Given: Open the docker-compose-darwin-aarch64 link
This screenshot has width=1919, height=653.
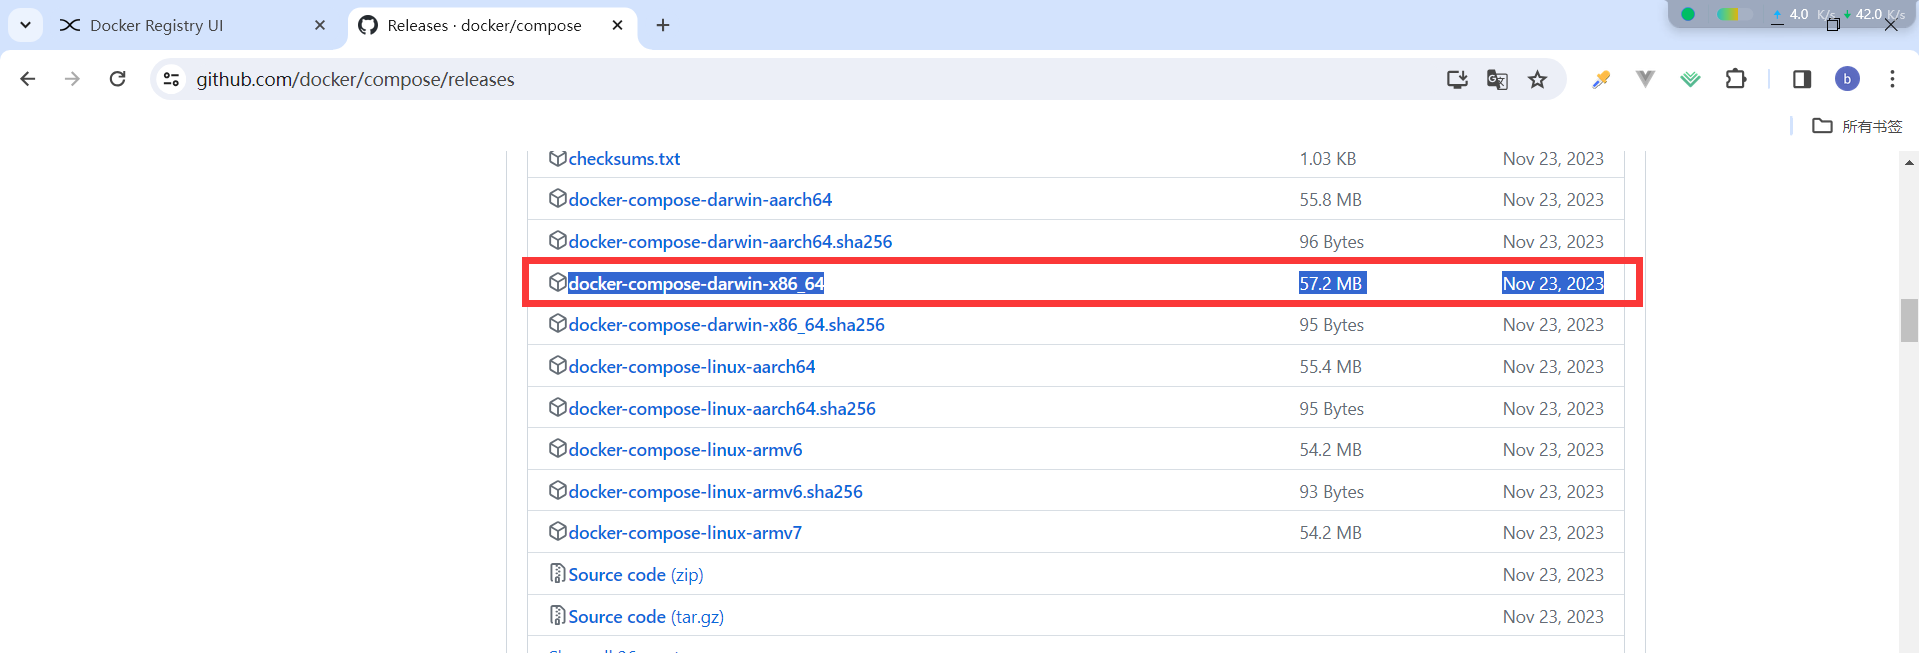Looking at the screenshot, I should coord(700,200).
